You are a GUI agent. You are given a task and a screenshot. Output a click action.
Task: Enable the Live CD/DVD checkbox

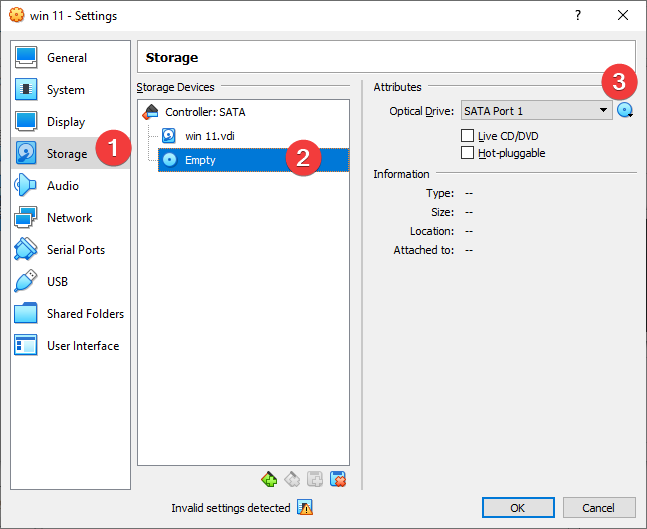467,135
